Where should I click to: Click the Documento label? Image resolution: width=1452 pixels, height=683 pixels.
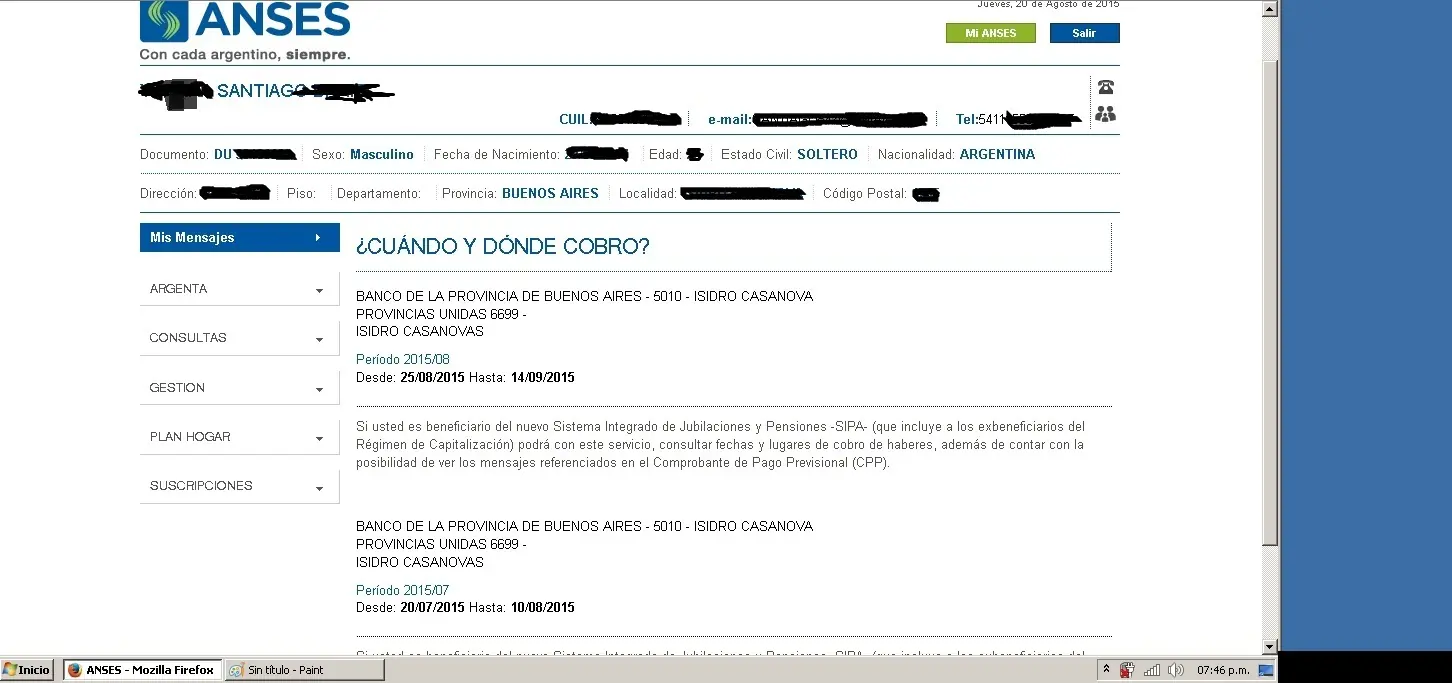pos(175,155)
